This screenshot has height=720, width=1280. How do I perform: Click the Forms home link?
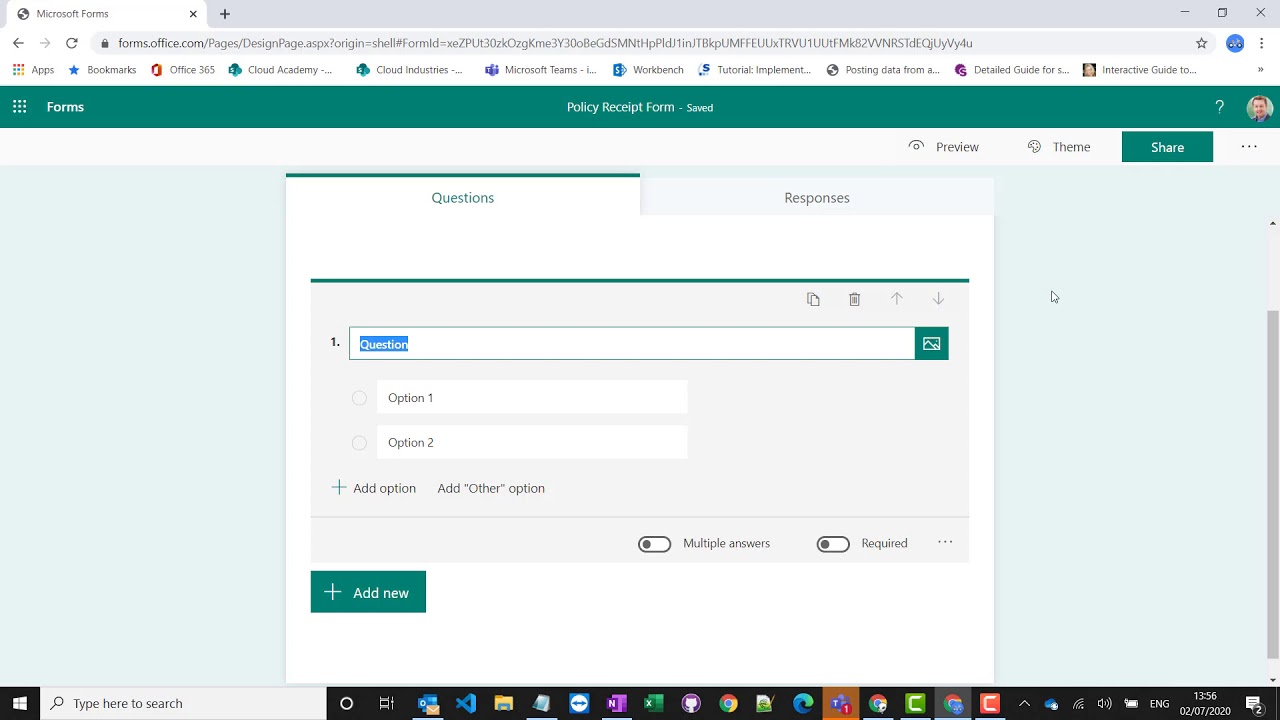point(65,107)
